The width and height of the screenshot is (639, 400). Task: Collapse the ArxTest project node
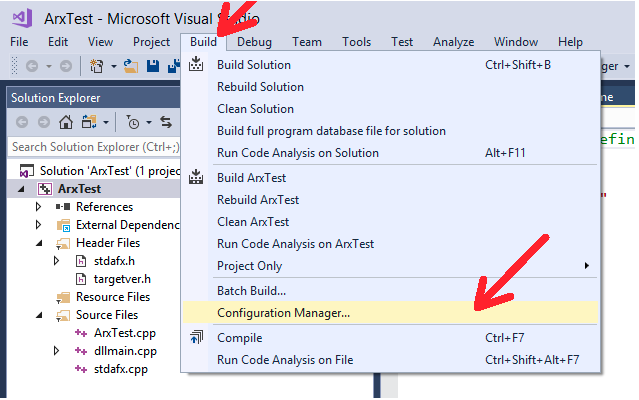[21, 189]
